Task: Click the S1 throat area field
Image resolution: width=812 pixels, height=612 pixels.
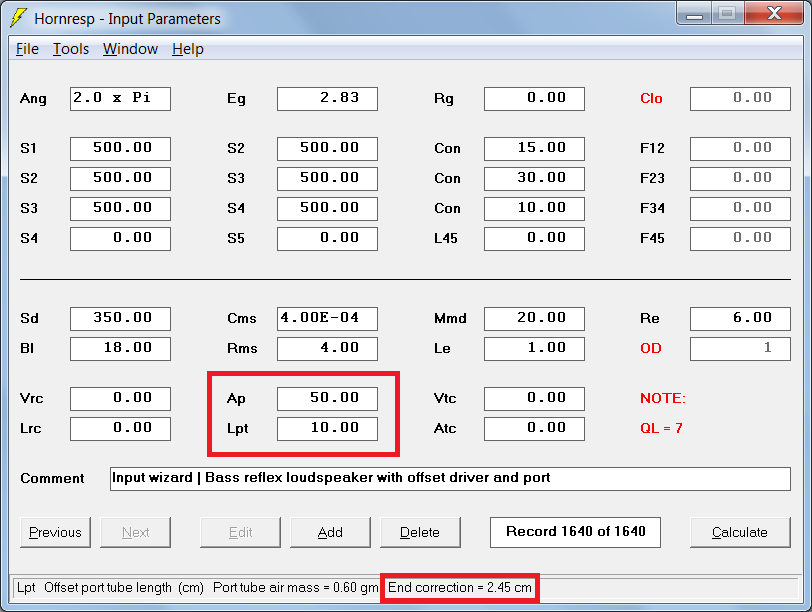Action: [120, 149]
